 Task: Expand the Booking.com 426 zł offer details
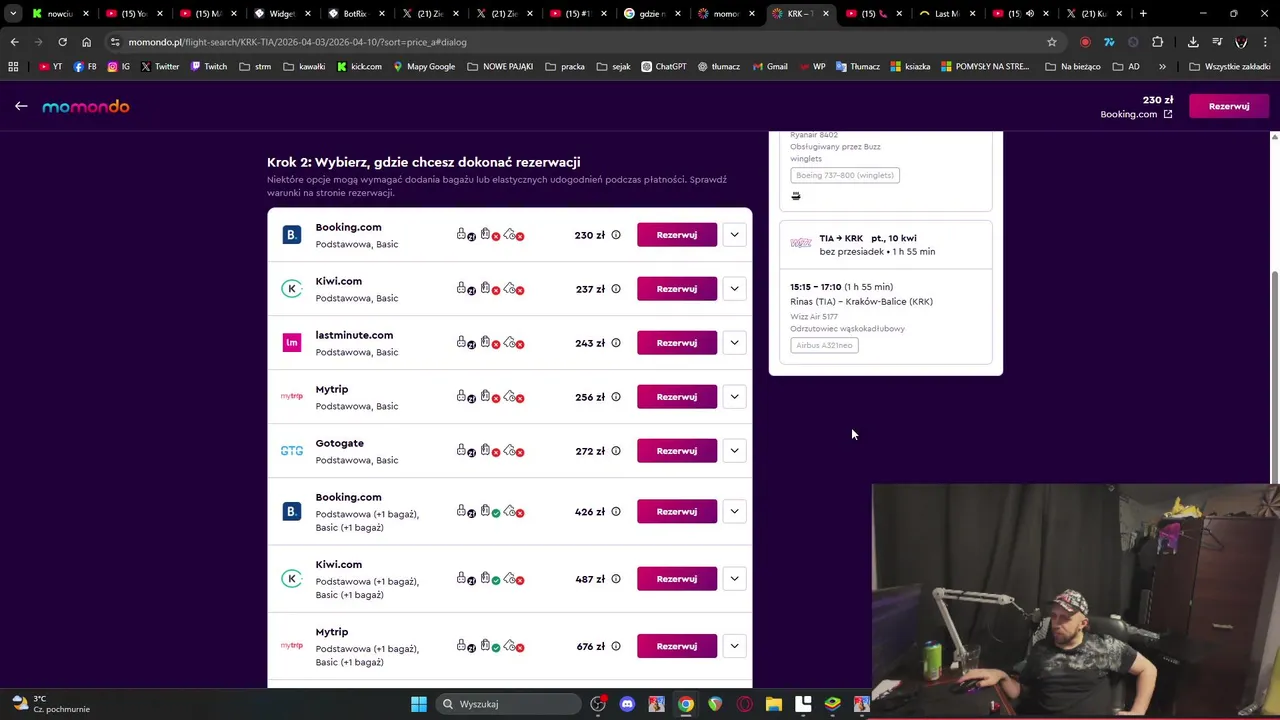pos(734,512)
